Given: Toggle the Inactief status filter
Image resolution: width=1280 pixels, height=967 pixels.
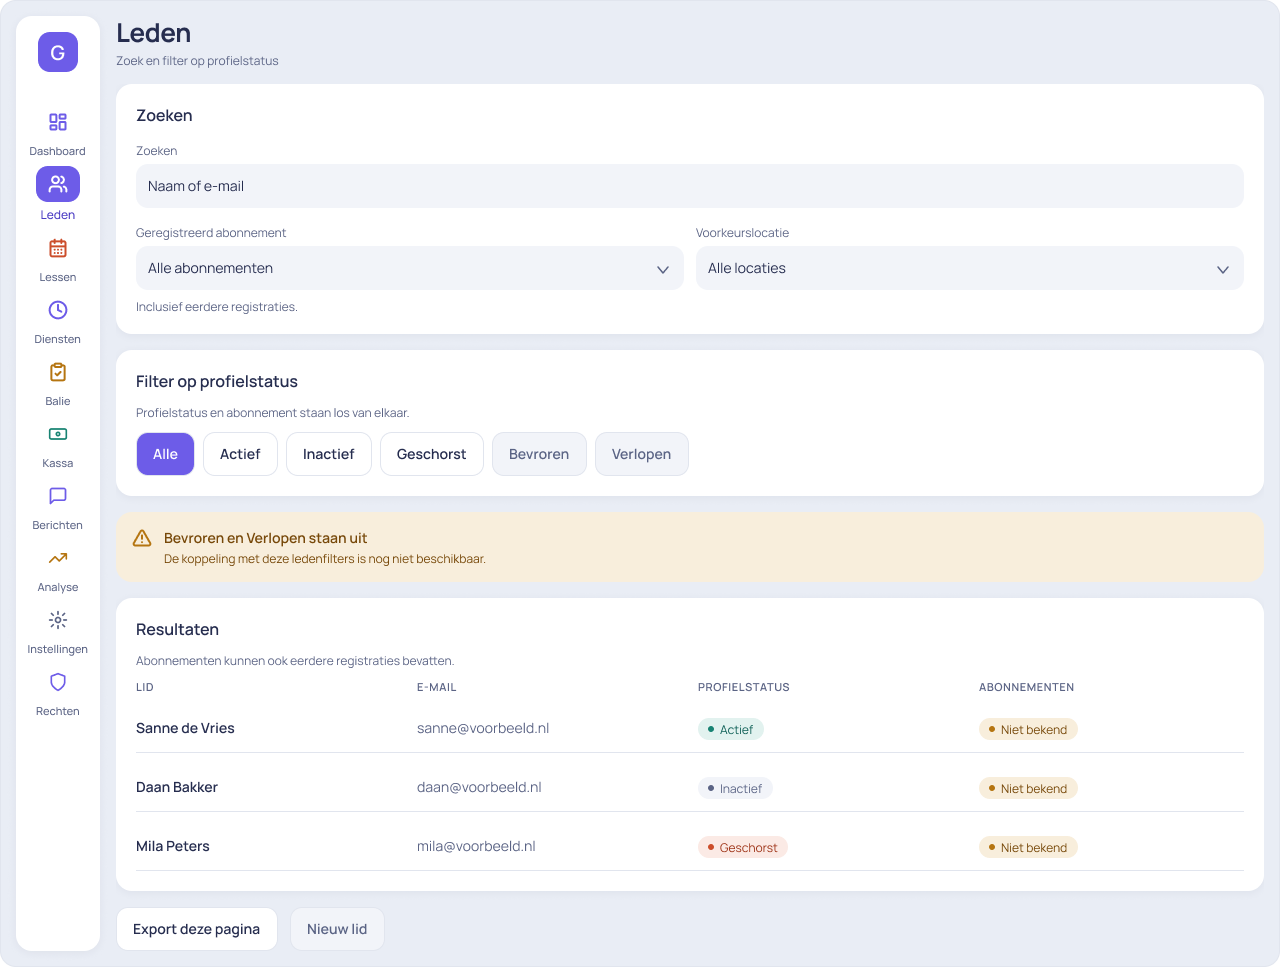Looking at the screenshot, I should (x=329, y=454).
